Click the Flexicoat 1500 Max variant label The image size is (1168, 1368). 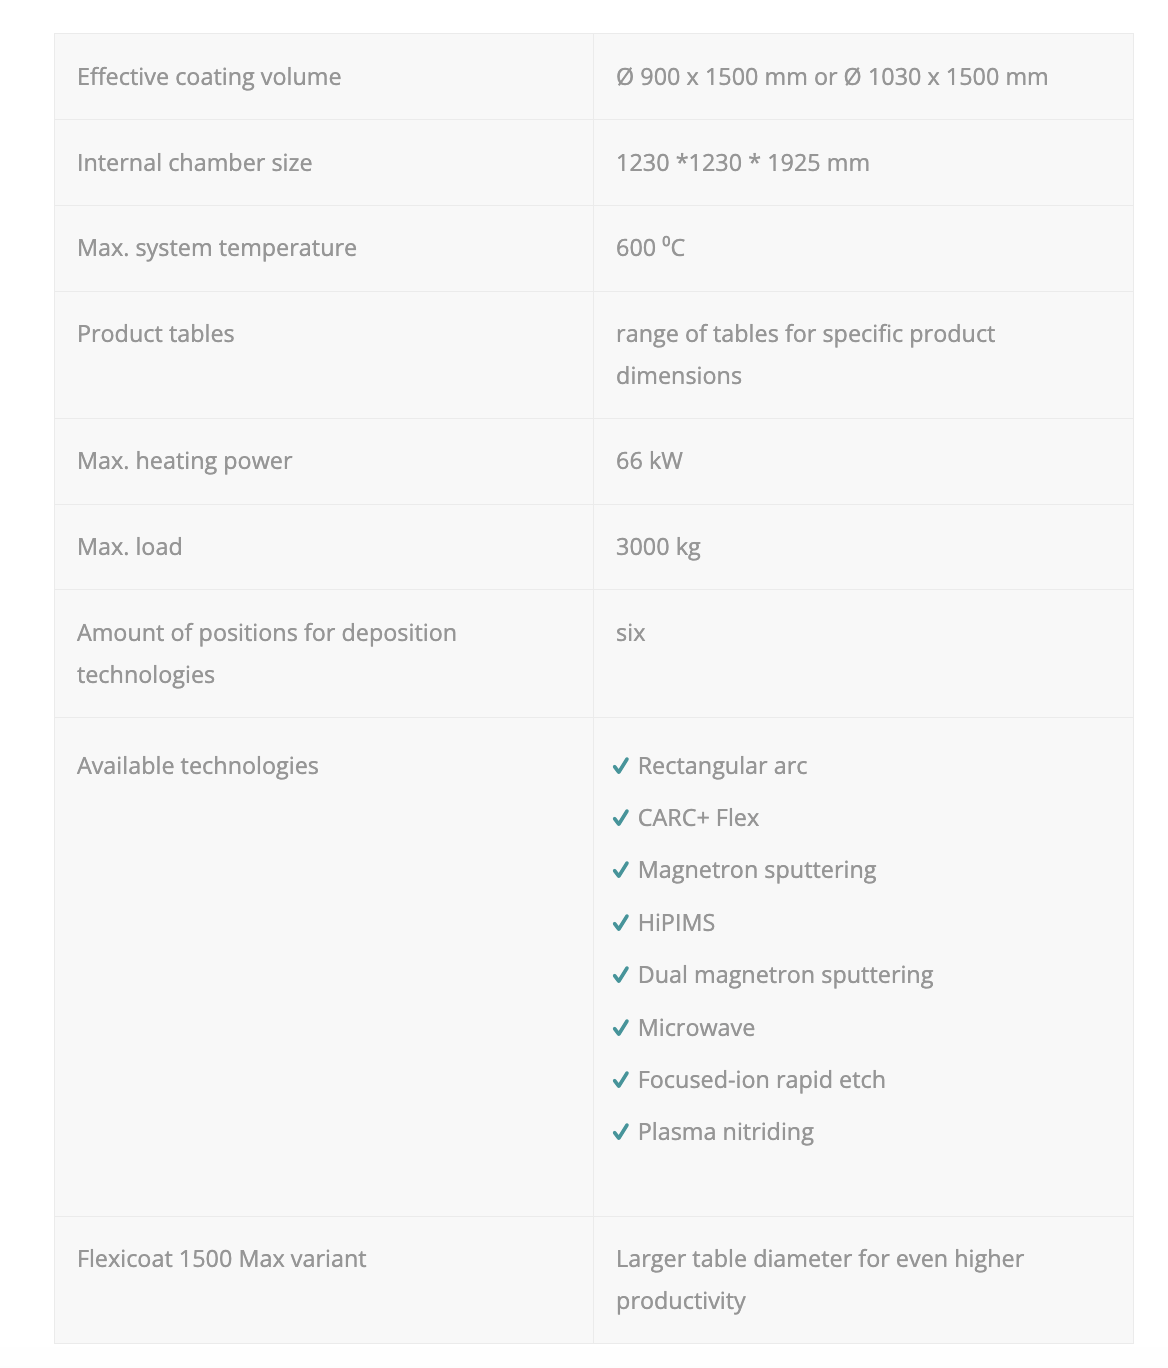click(222, 1259)
